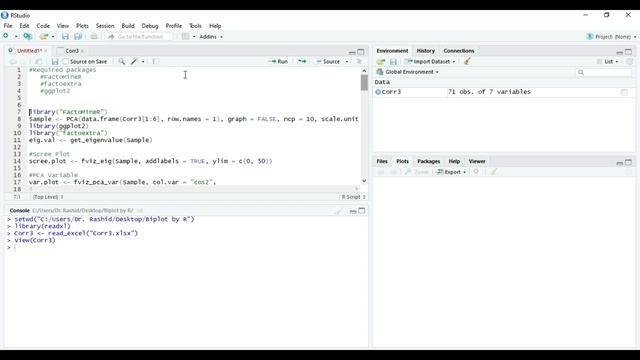Clear all plots broom icon in Plots pane
Image resolution: width=640 pixels, height=360 pixels.
[x=493, y=172]
